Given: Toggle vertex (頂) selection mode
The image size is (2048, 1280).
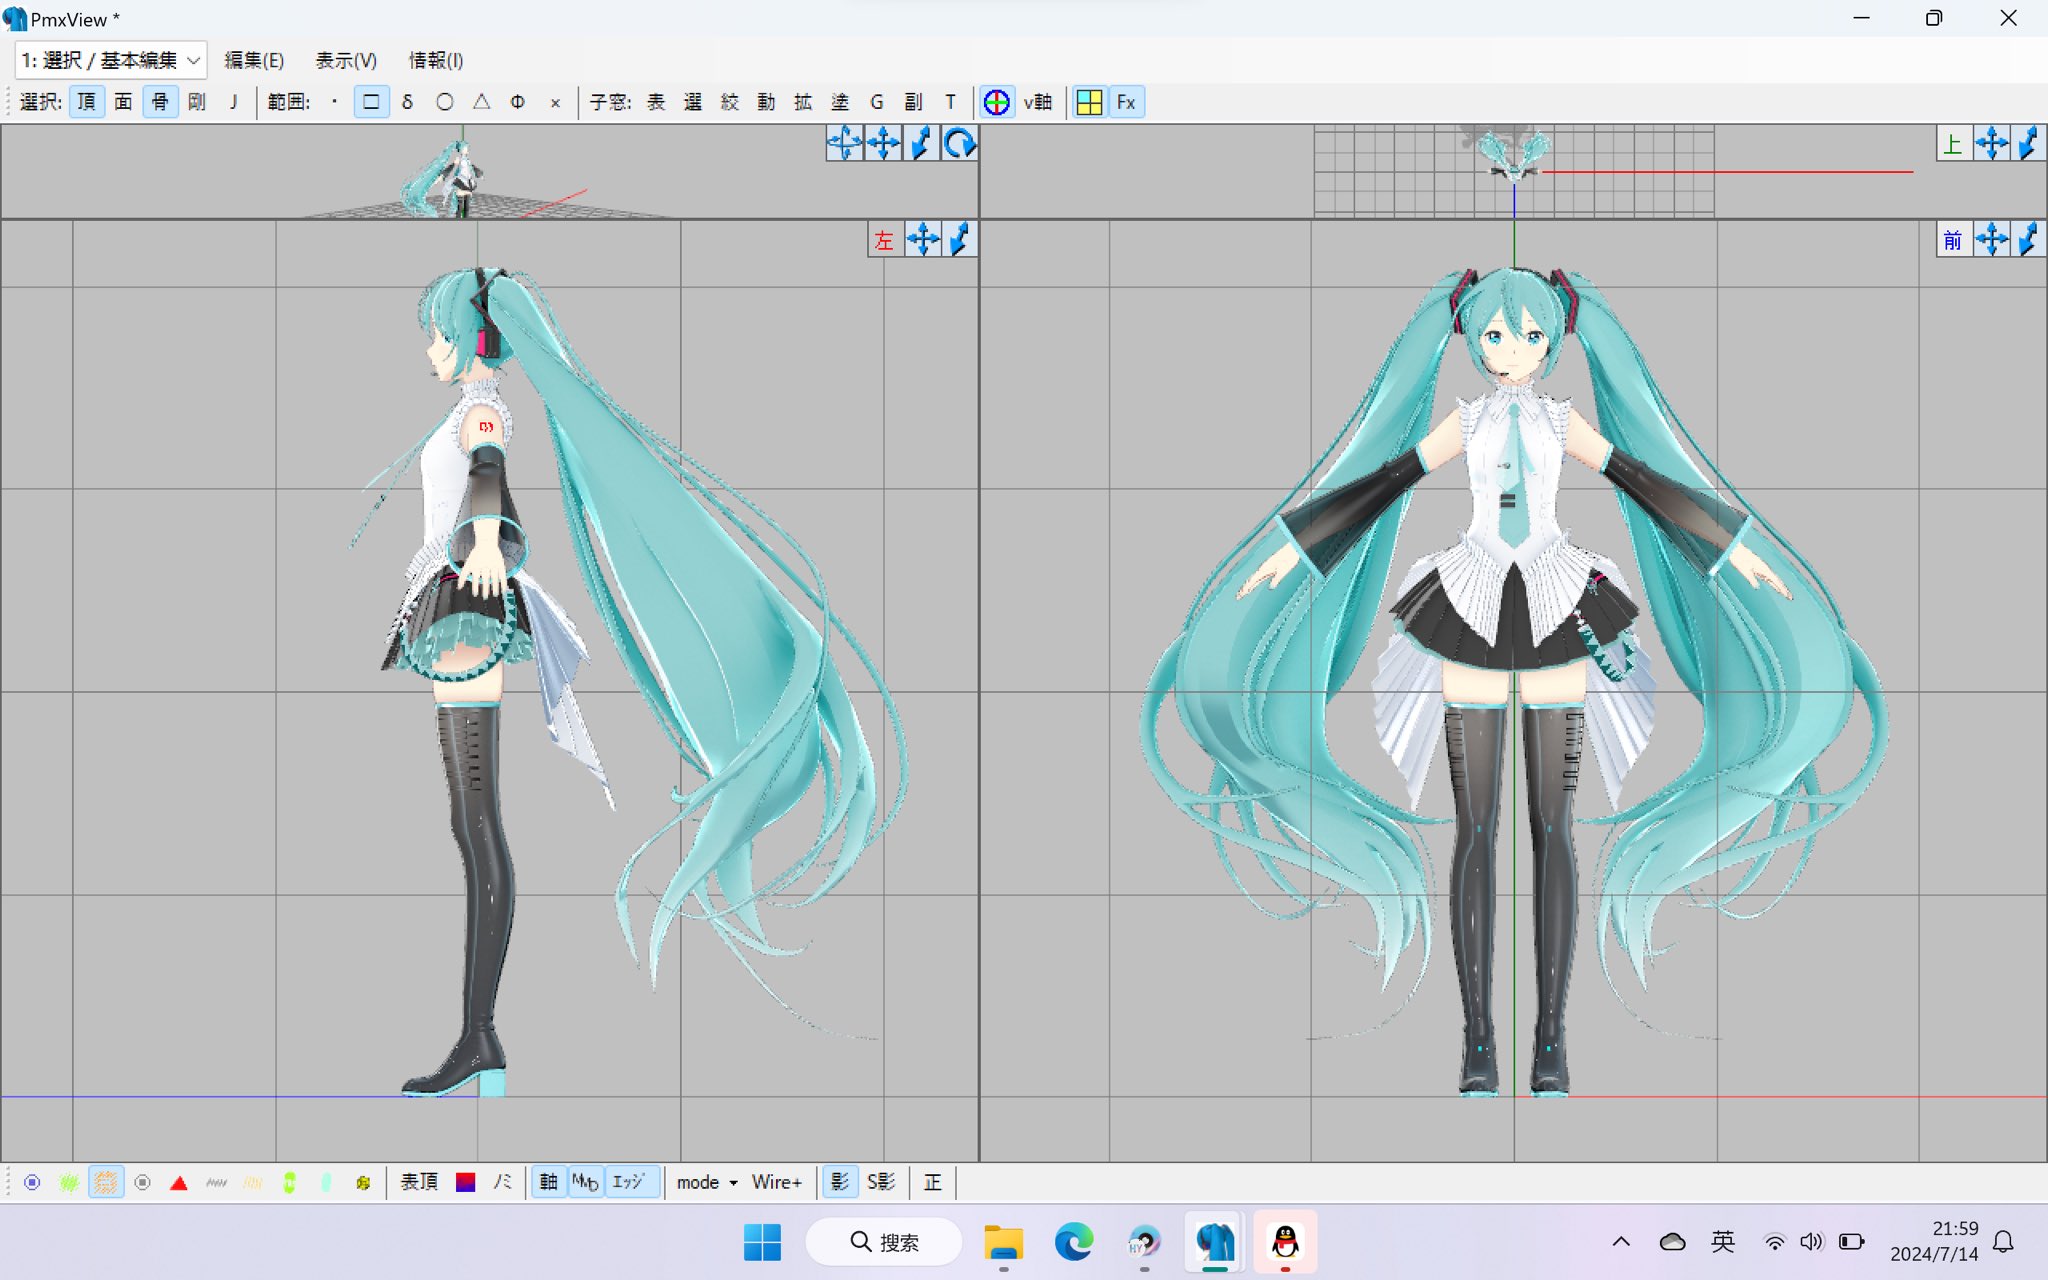Looking at the screenshot, I should tap(87, 102).
